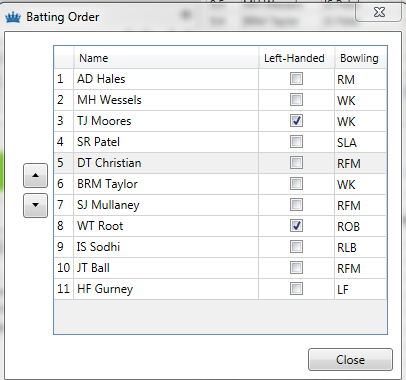Viewport: 406px width, 380px height.
Task: Click the row number 5 header cell
Action: pos(64,163)
